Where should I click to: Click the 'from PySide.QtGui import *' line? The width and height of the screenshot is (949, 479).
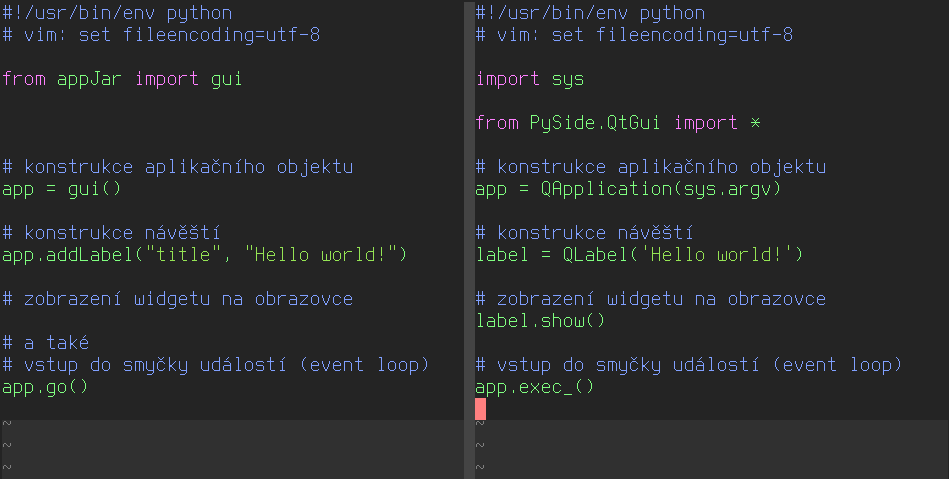click(618, 123)
